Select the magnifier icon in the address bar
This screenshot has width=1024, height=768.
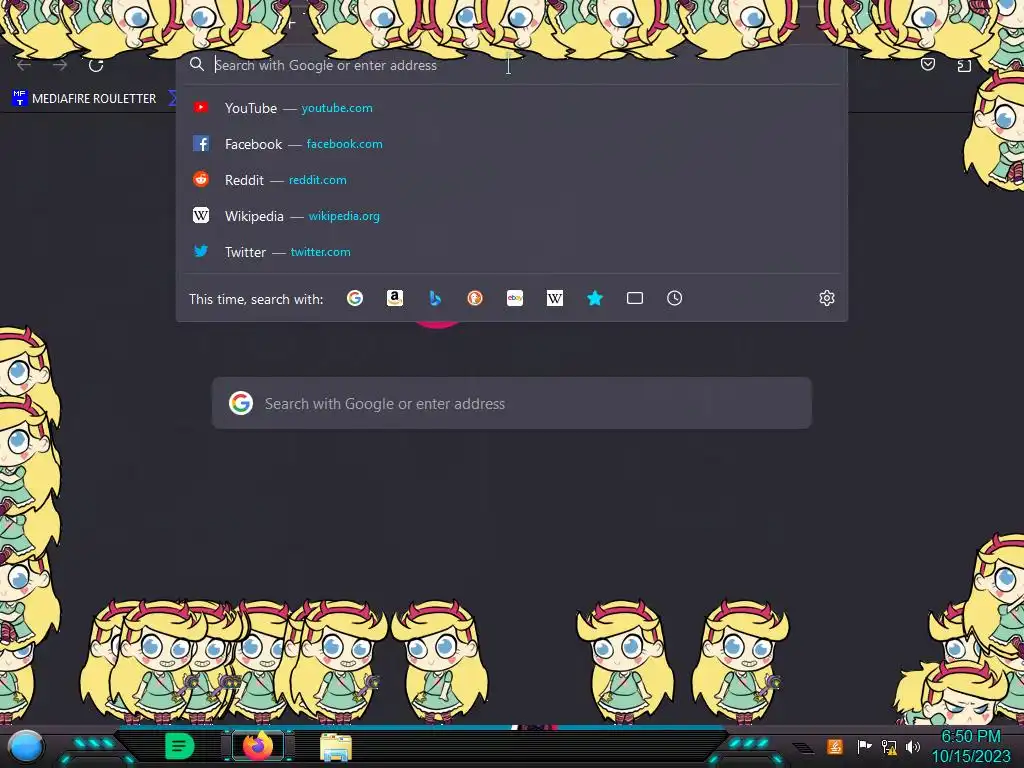pos(197,64)
